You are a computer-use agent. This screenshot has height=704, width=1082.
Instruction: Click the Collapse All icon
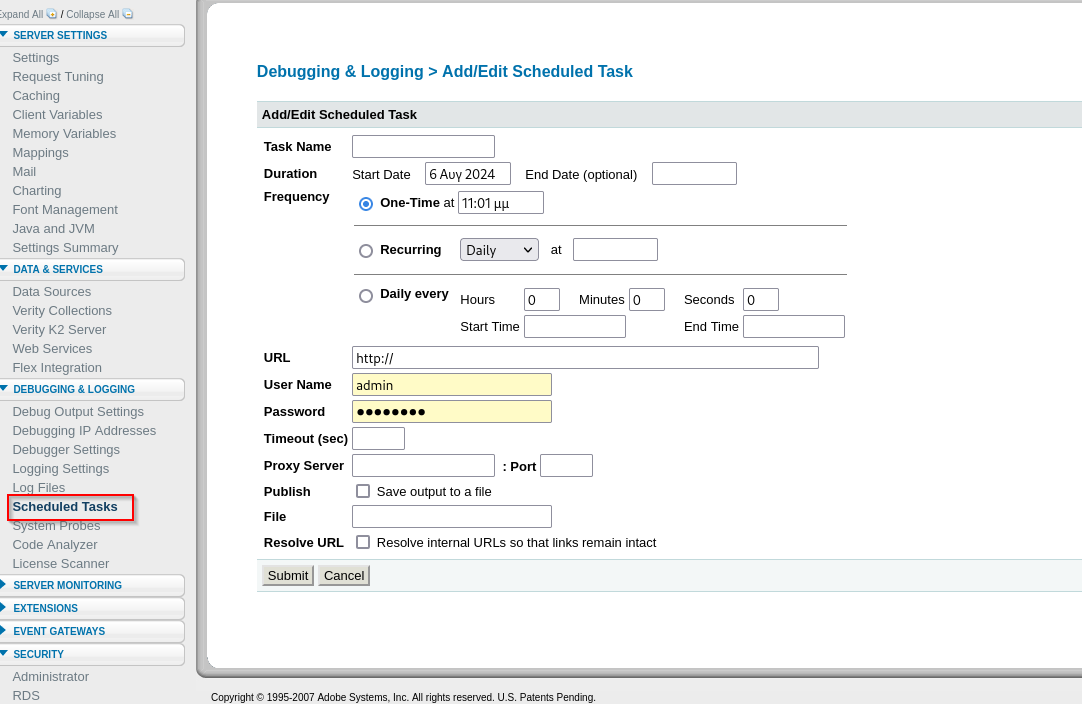(x=127, y=14)
